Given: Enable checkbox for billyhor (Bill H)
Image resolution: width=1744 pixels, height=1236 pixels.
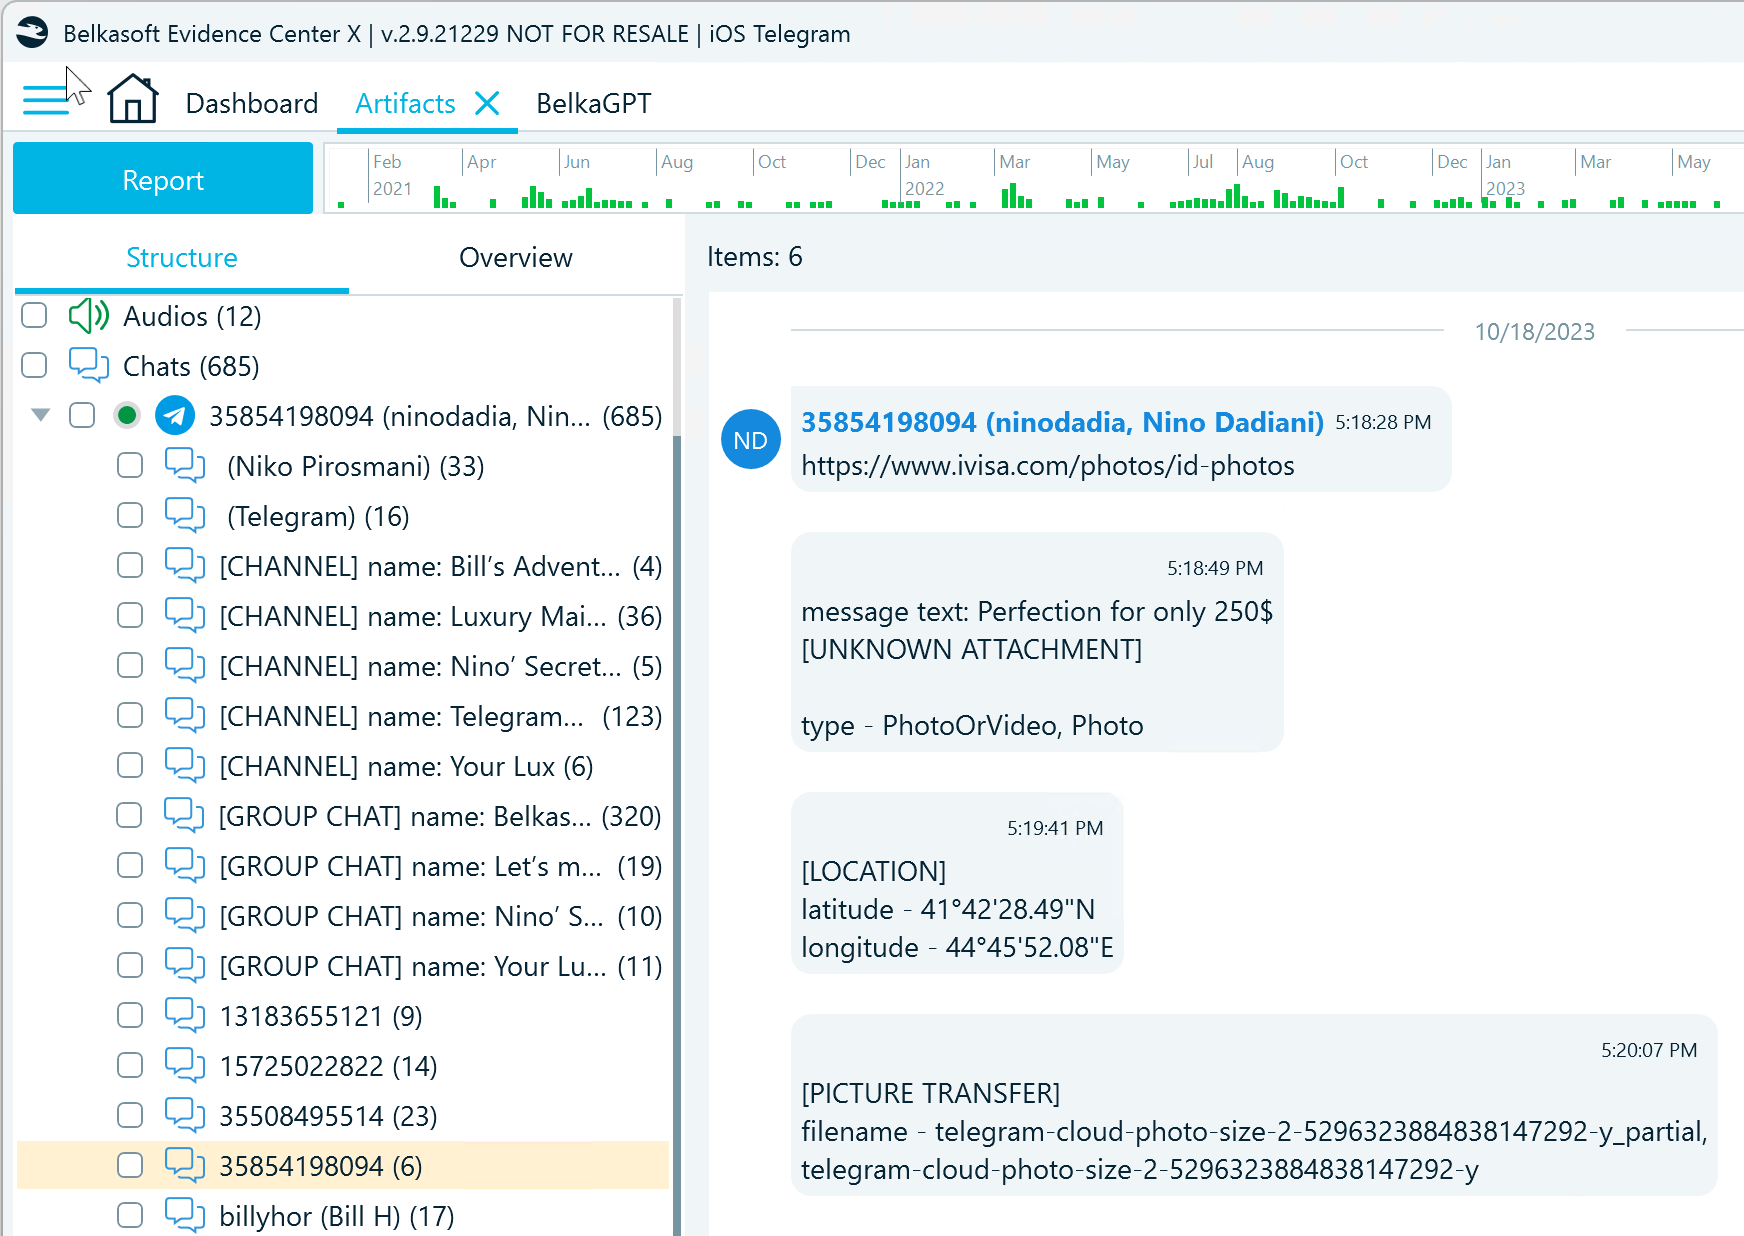Looking at the screenshot, I should [x=130, y=1216].
